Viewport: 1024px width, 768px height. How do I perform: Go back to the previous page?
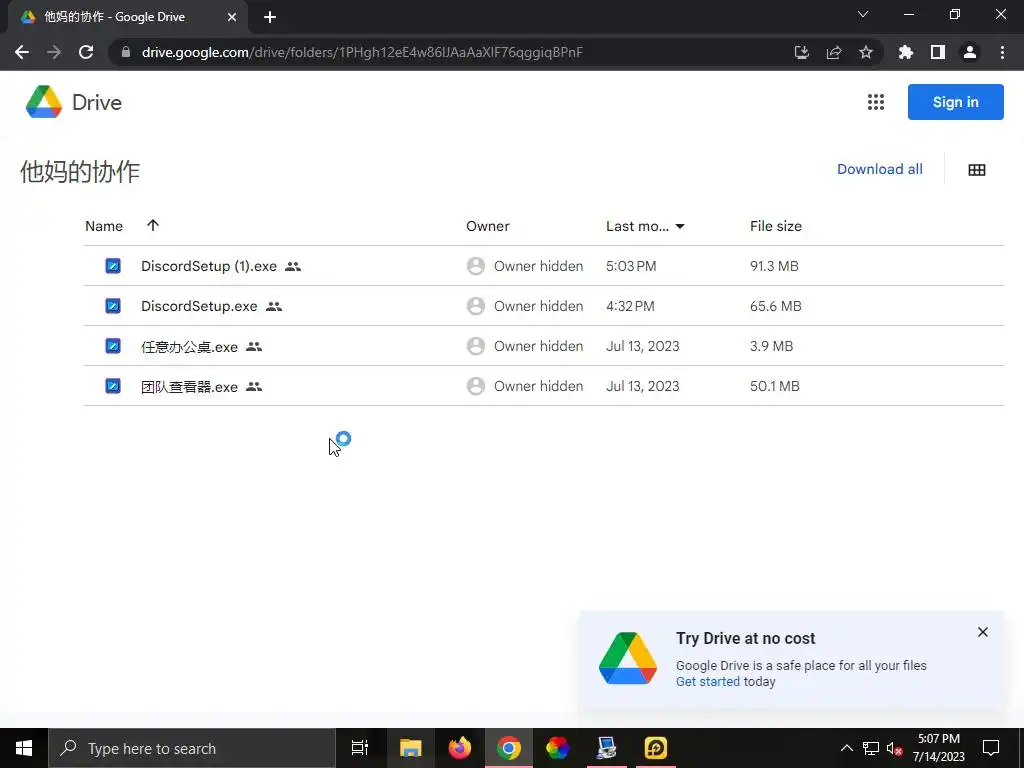(x=22, y=52)
